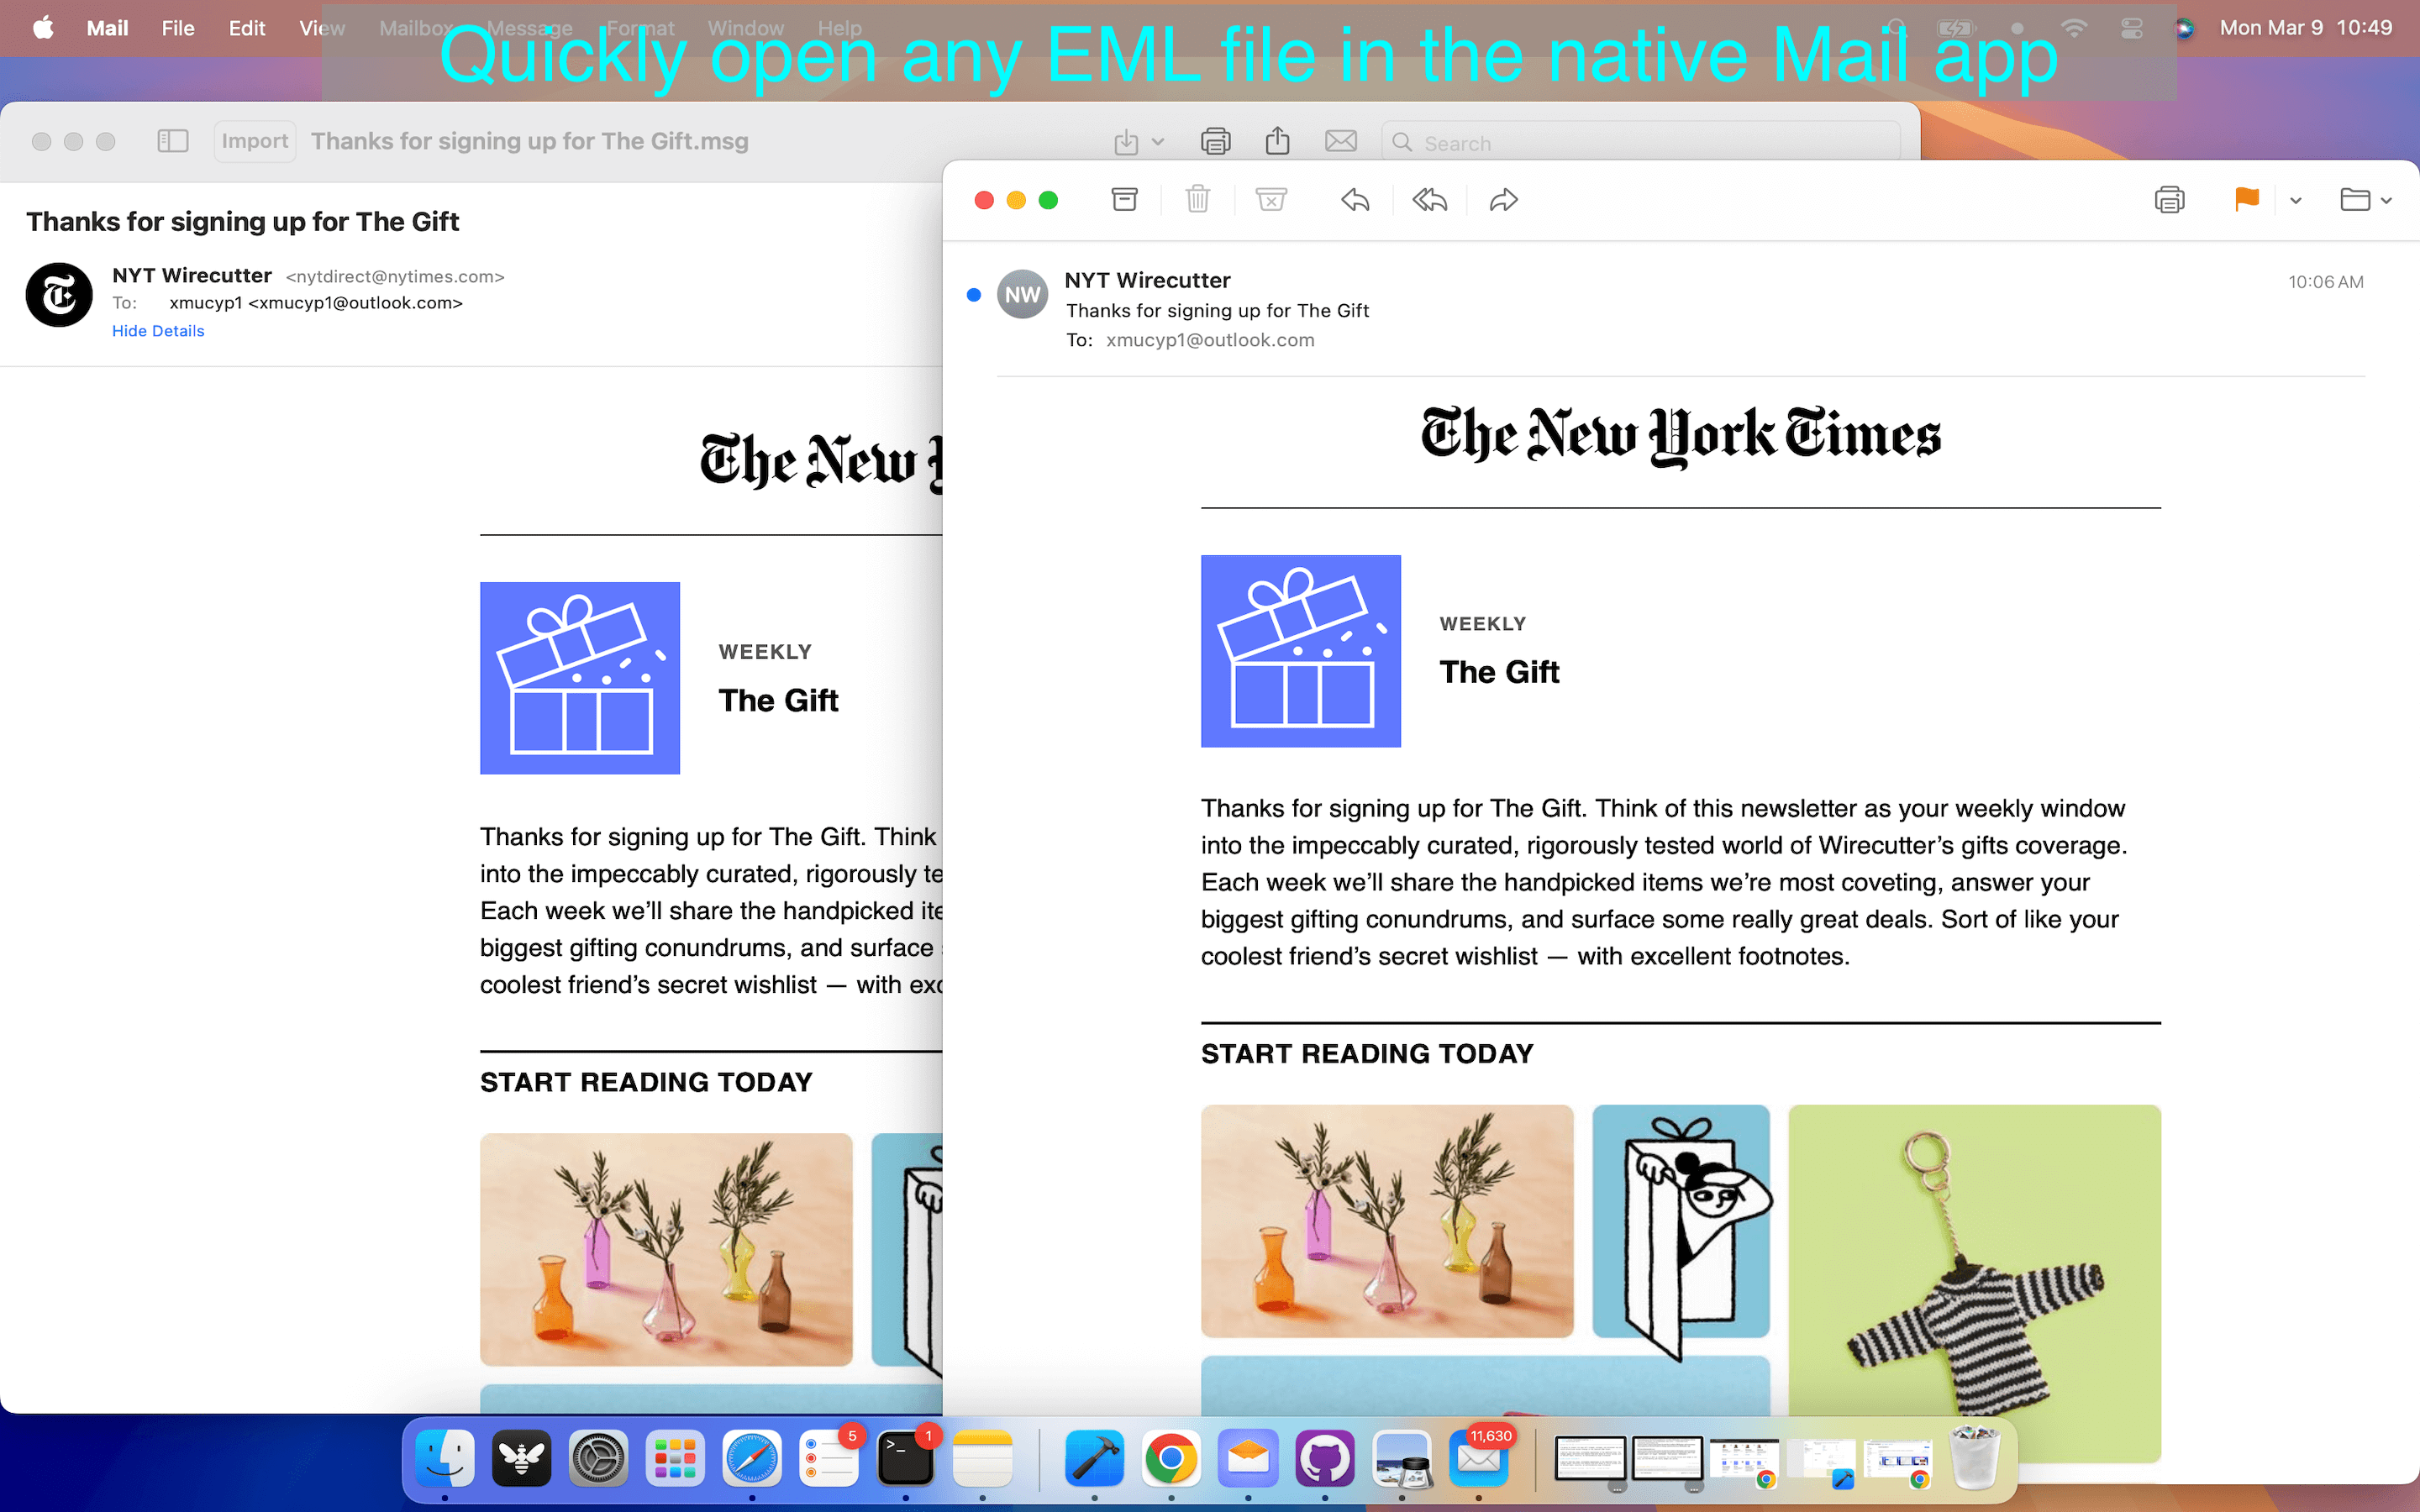Open Terminal from the Dock
This screenshot has height=1512, width=2420.
[905, 1459]
